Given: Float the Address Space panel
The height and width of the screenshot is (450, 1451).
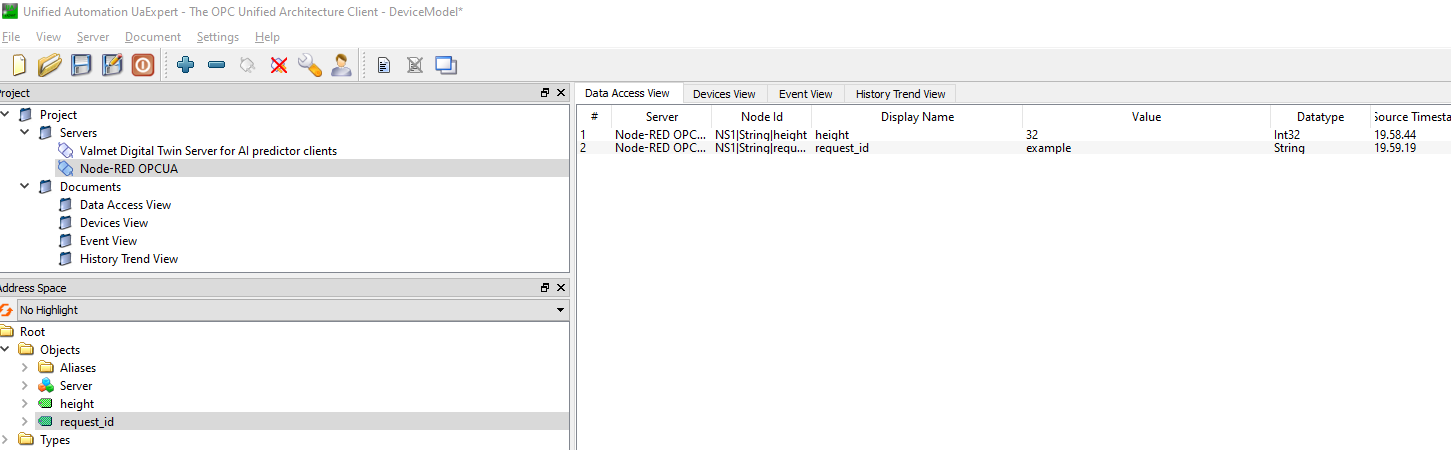Looking at the screenshot, I should 545,287.
